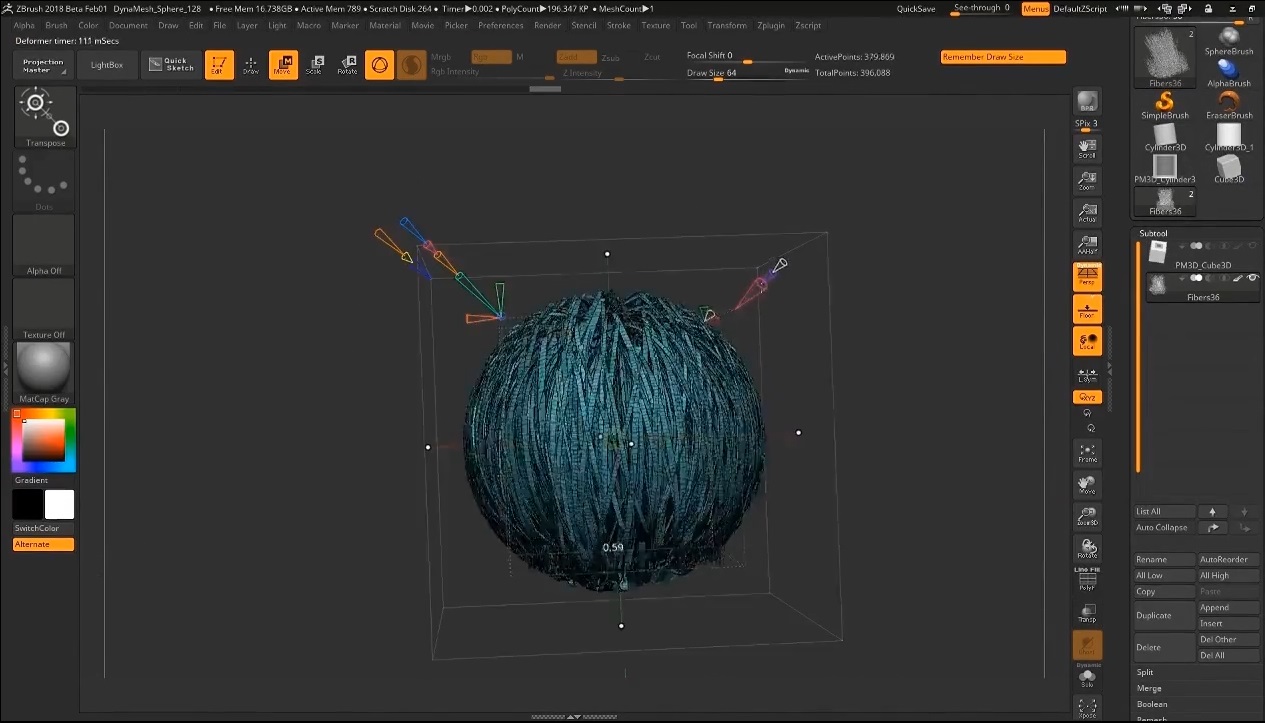Select the Scroll navigation icon

(x=1087, y=149)
